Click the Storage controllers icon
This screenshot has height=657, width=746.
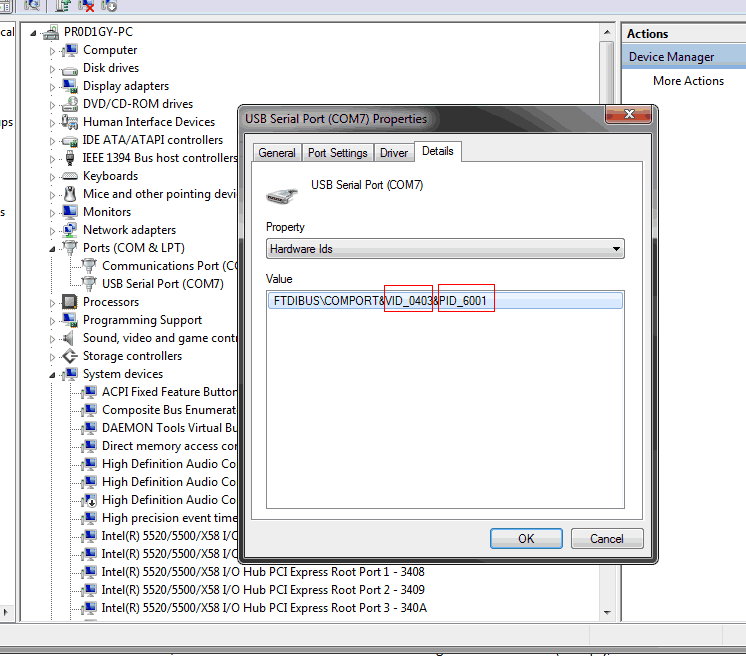[x=69, y=356]
